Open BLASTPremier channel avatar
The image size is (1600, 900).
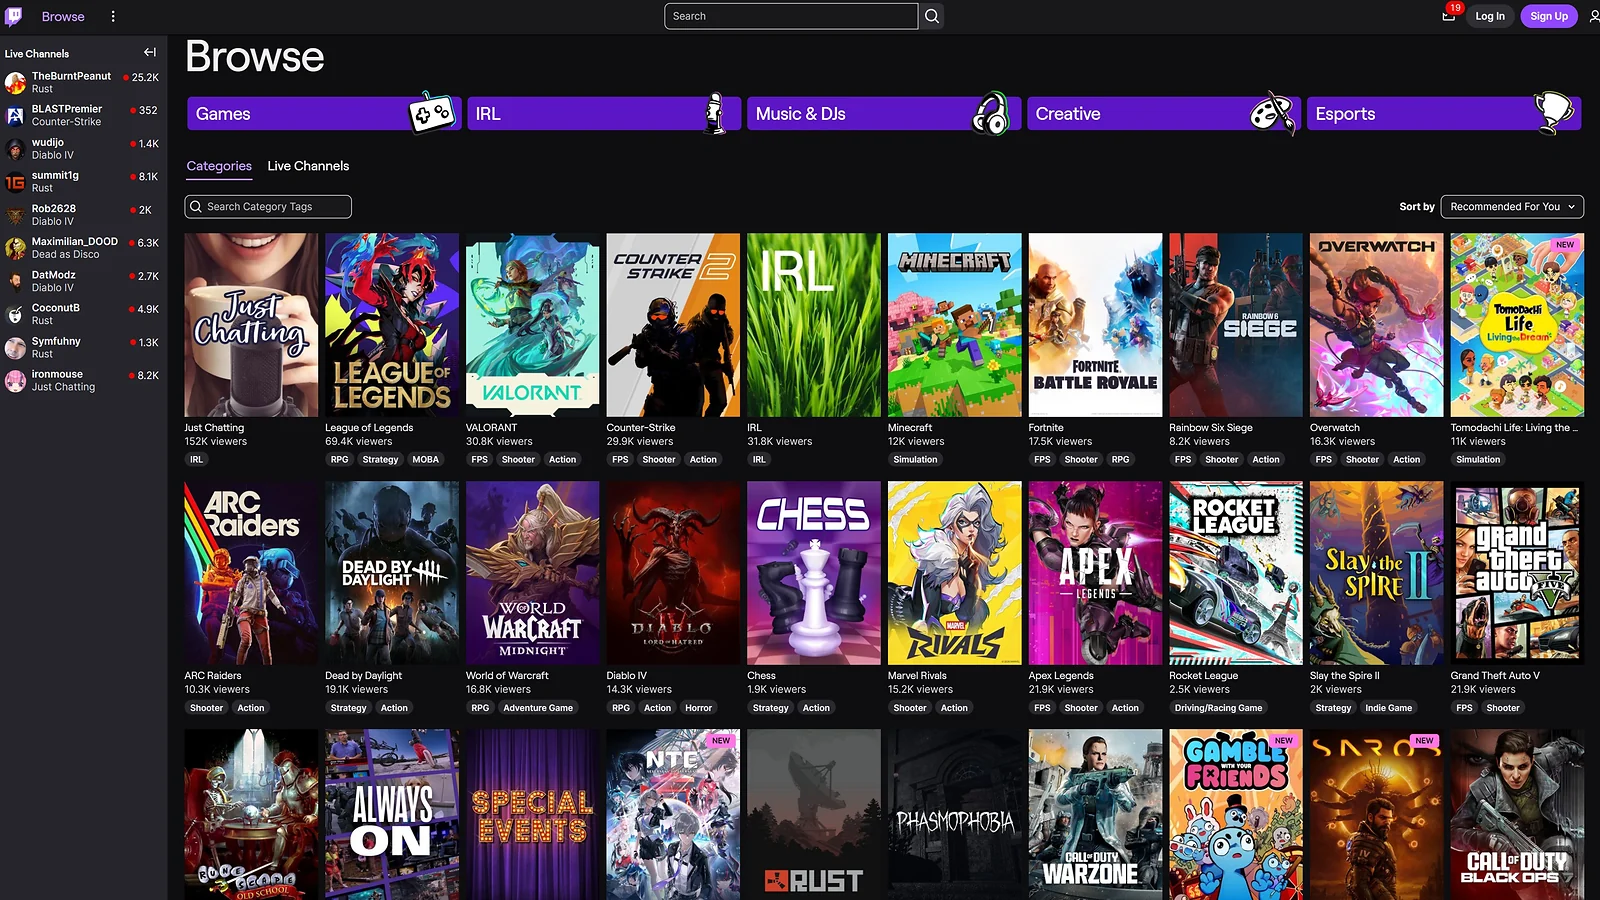click(x=15, y=115)
